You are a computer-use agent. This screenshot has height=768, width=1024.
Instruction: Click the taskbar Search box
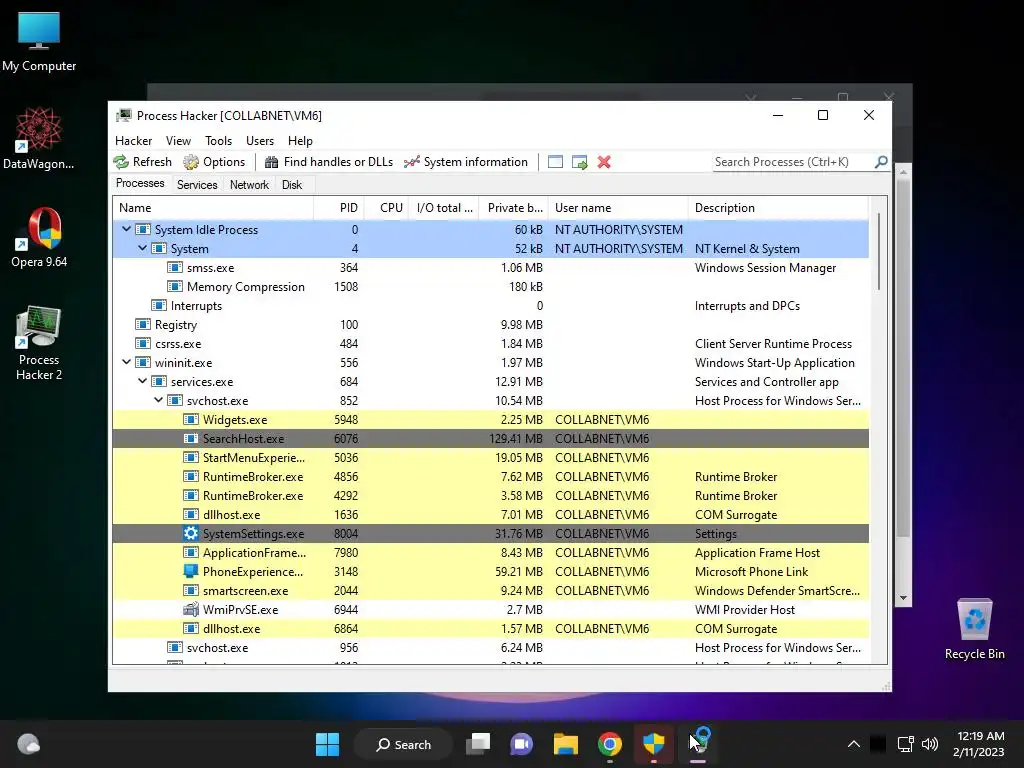(404, 744)
